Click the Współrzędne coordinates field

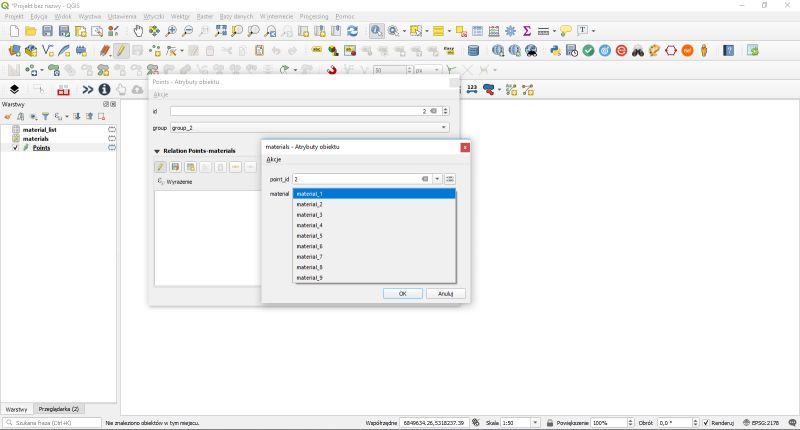[x=434, y=423]
